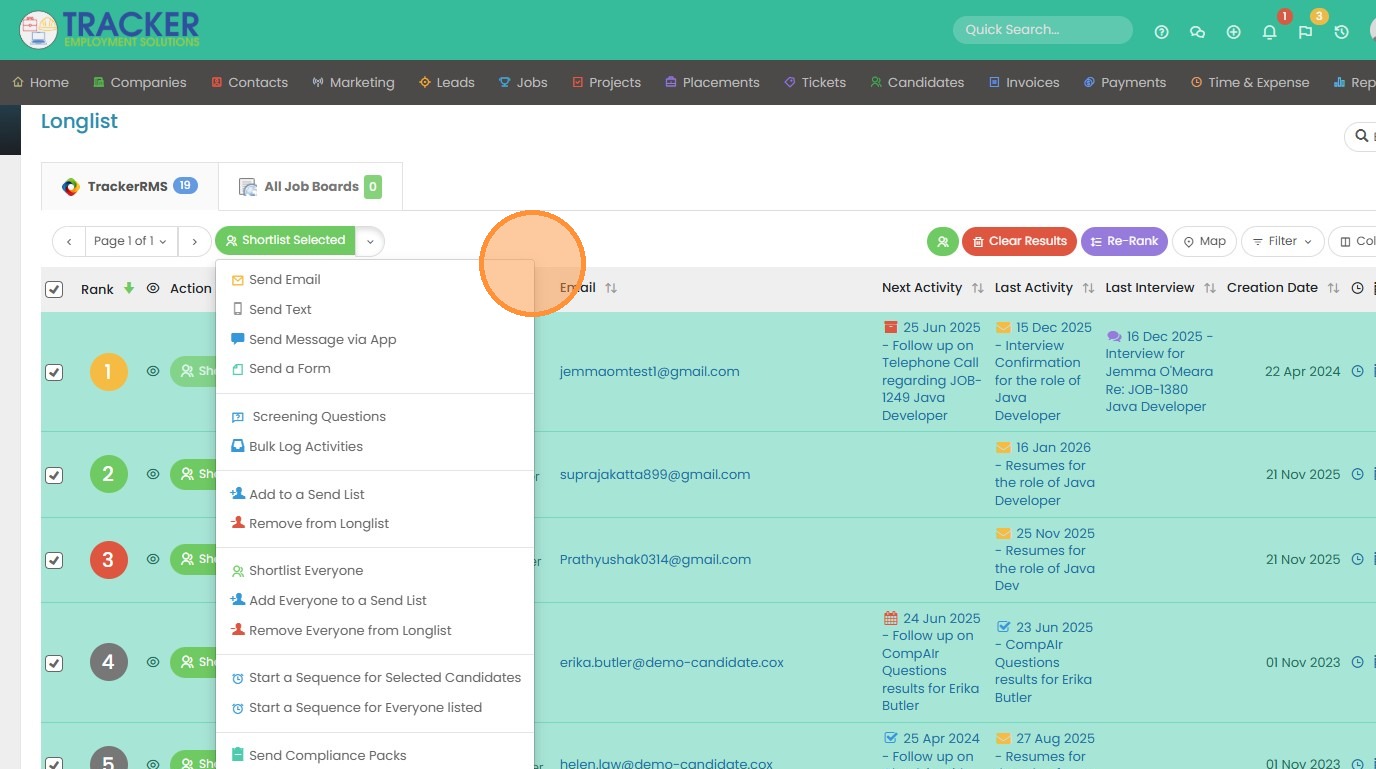The width and height of the screenshot is (1376, 769).
Task: Open the notifications bell icon
Action: (1269, 32)
